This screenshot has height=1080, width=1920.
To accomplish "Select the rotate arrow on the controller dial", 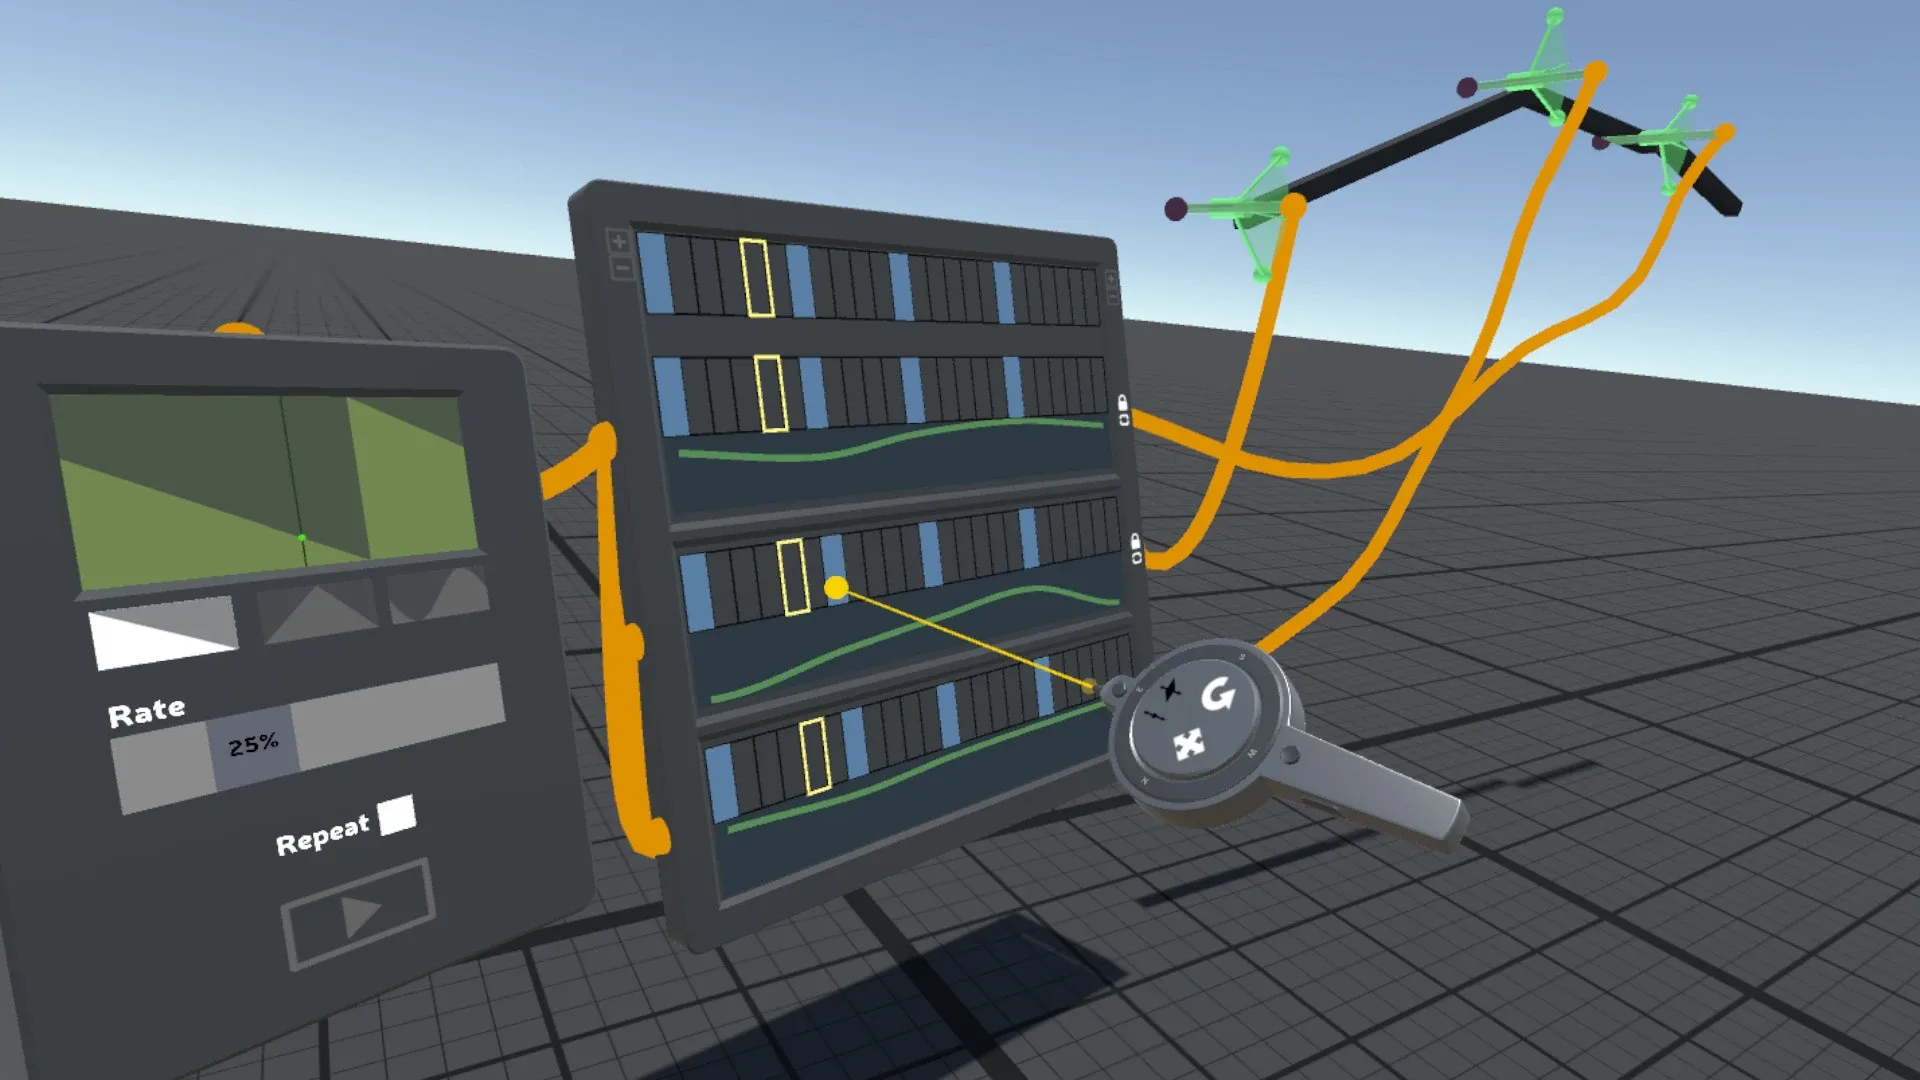I will (x=1217, y=694).
